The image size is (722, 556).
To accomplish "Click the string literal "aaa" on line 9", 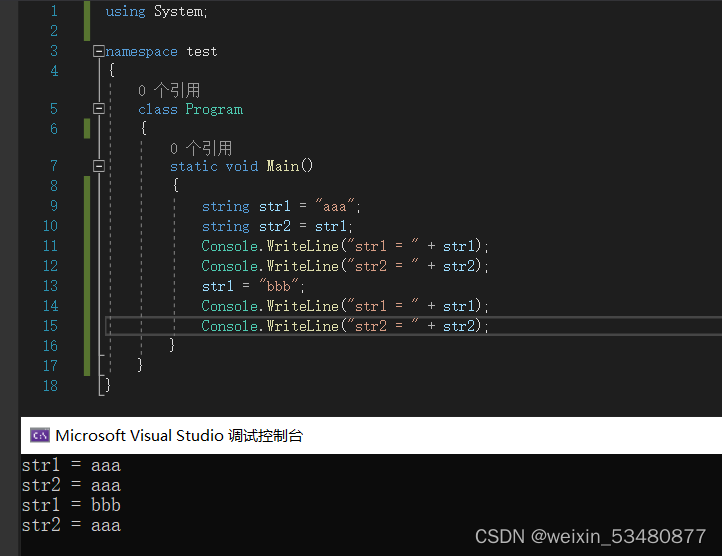I will click(x=335, y=205).
